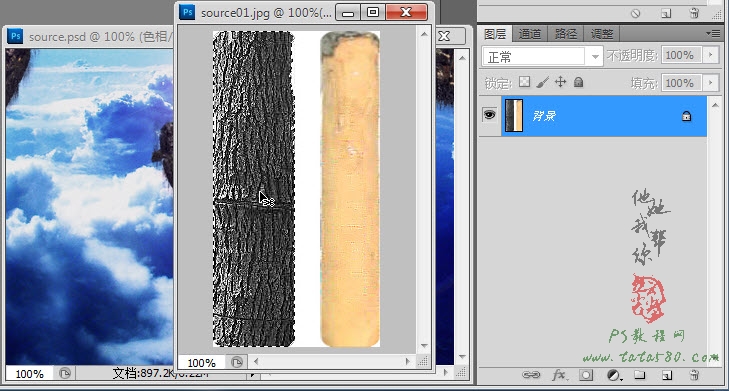Click the peeled wood log image
Image resolution: width=729 pixels, height=391 pixels.
[350, 189]
